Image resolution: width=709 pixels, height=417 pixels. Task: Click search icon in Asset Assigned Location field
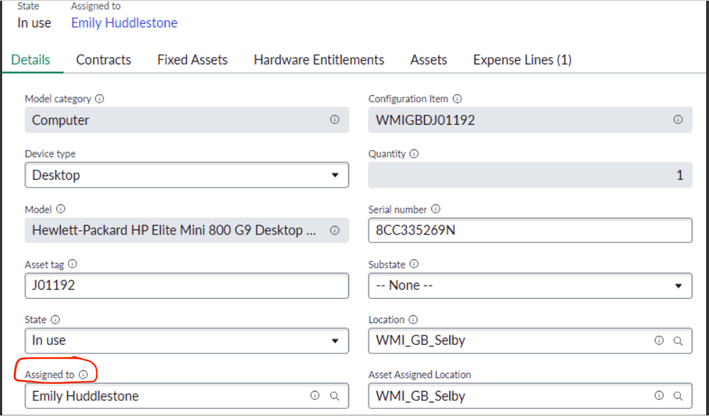coord(678,396)
